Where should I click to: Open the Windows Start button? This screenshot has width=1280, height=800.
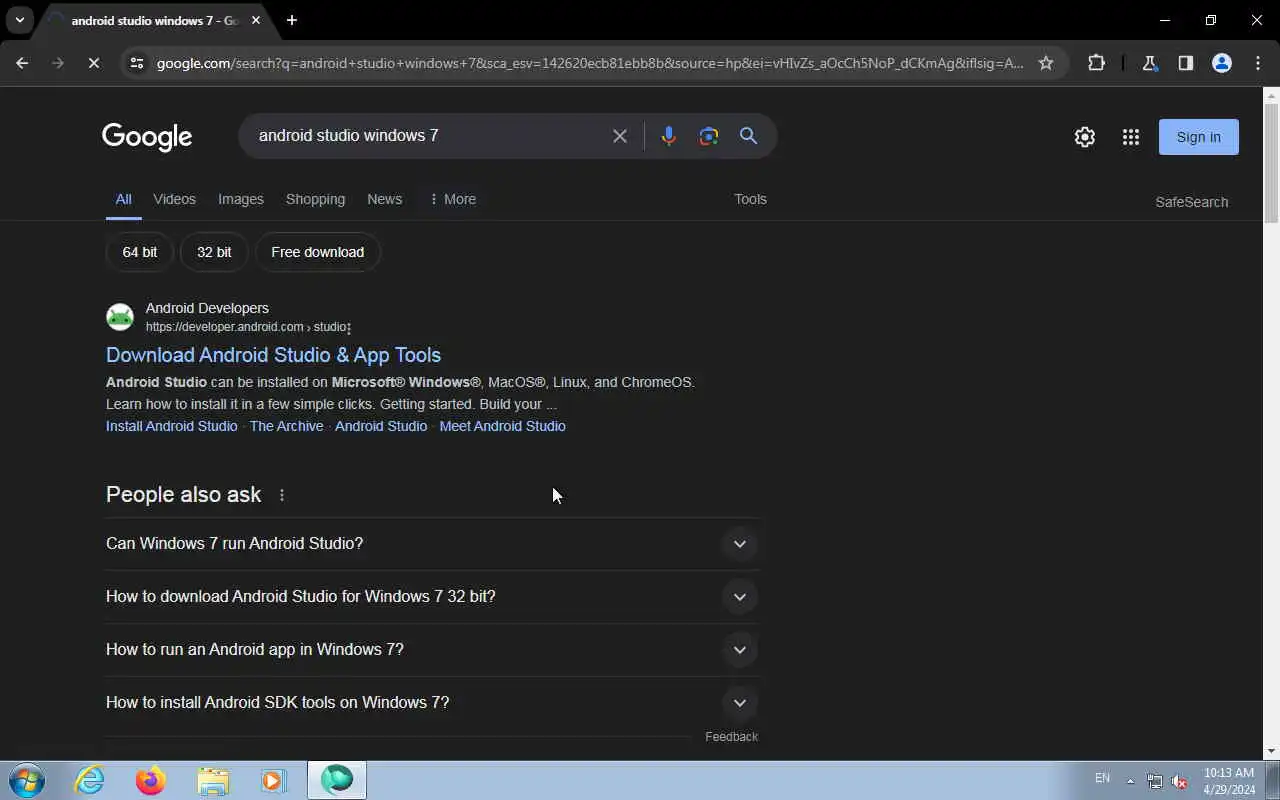(27, 780)
